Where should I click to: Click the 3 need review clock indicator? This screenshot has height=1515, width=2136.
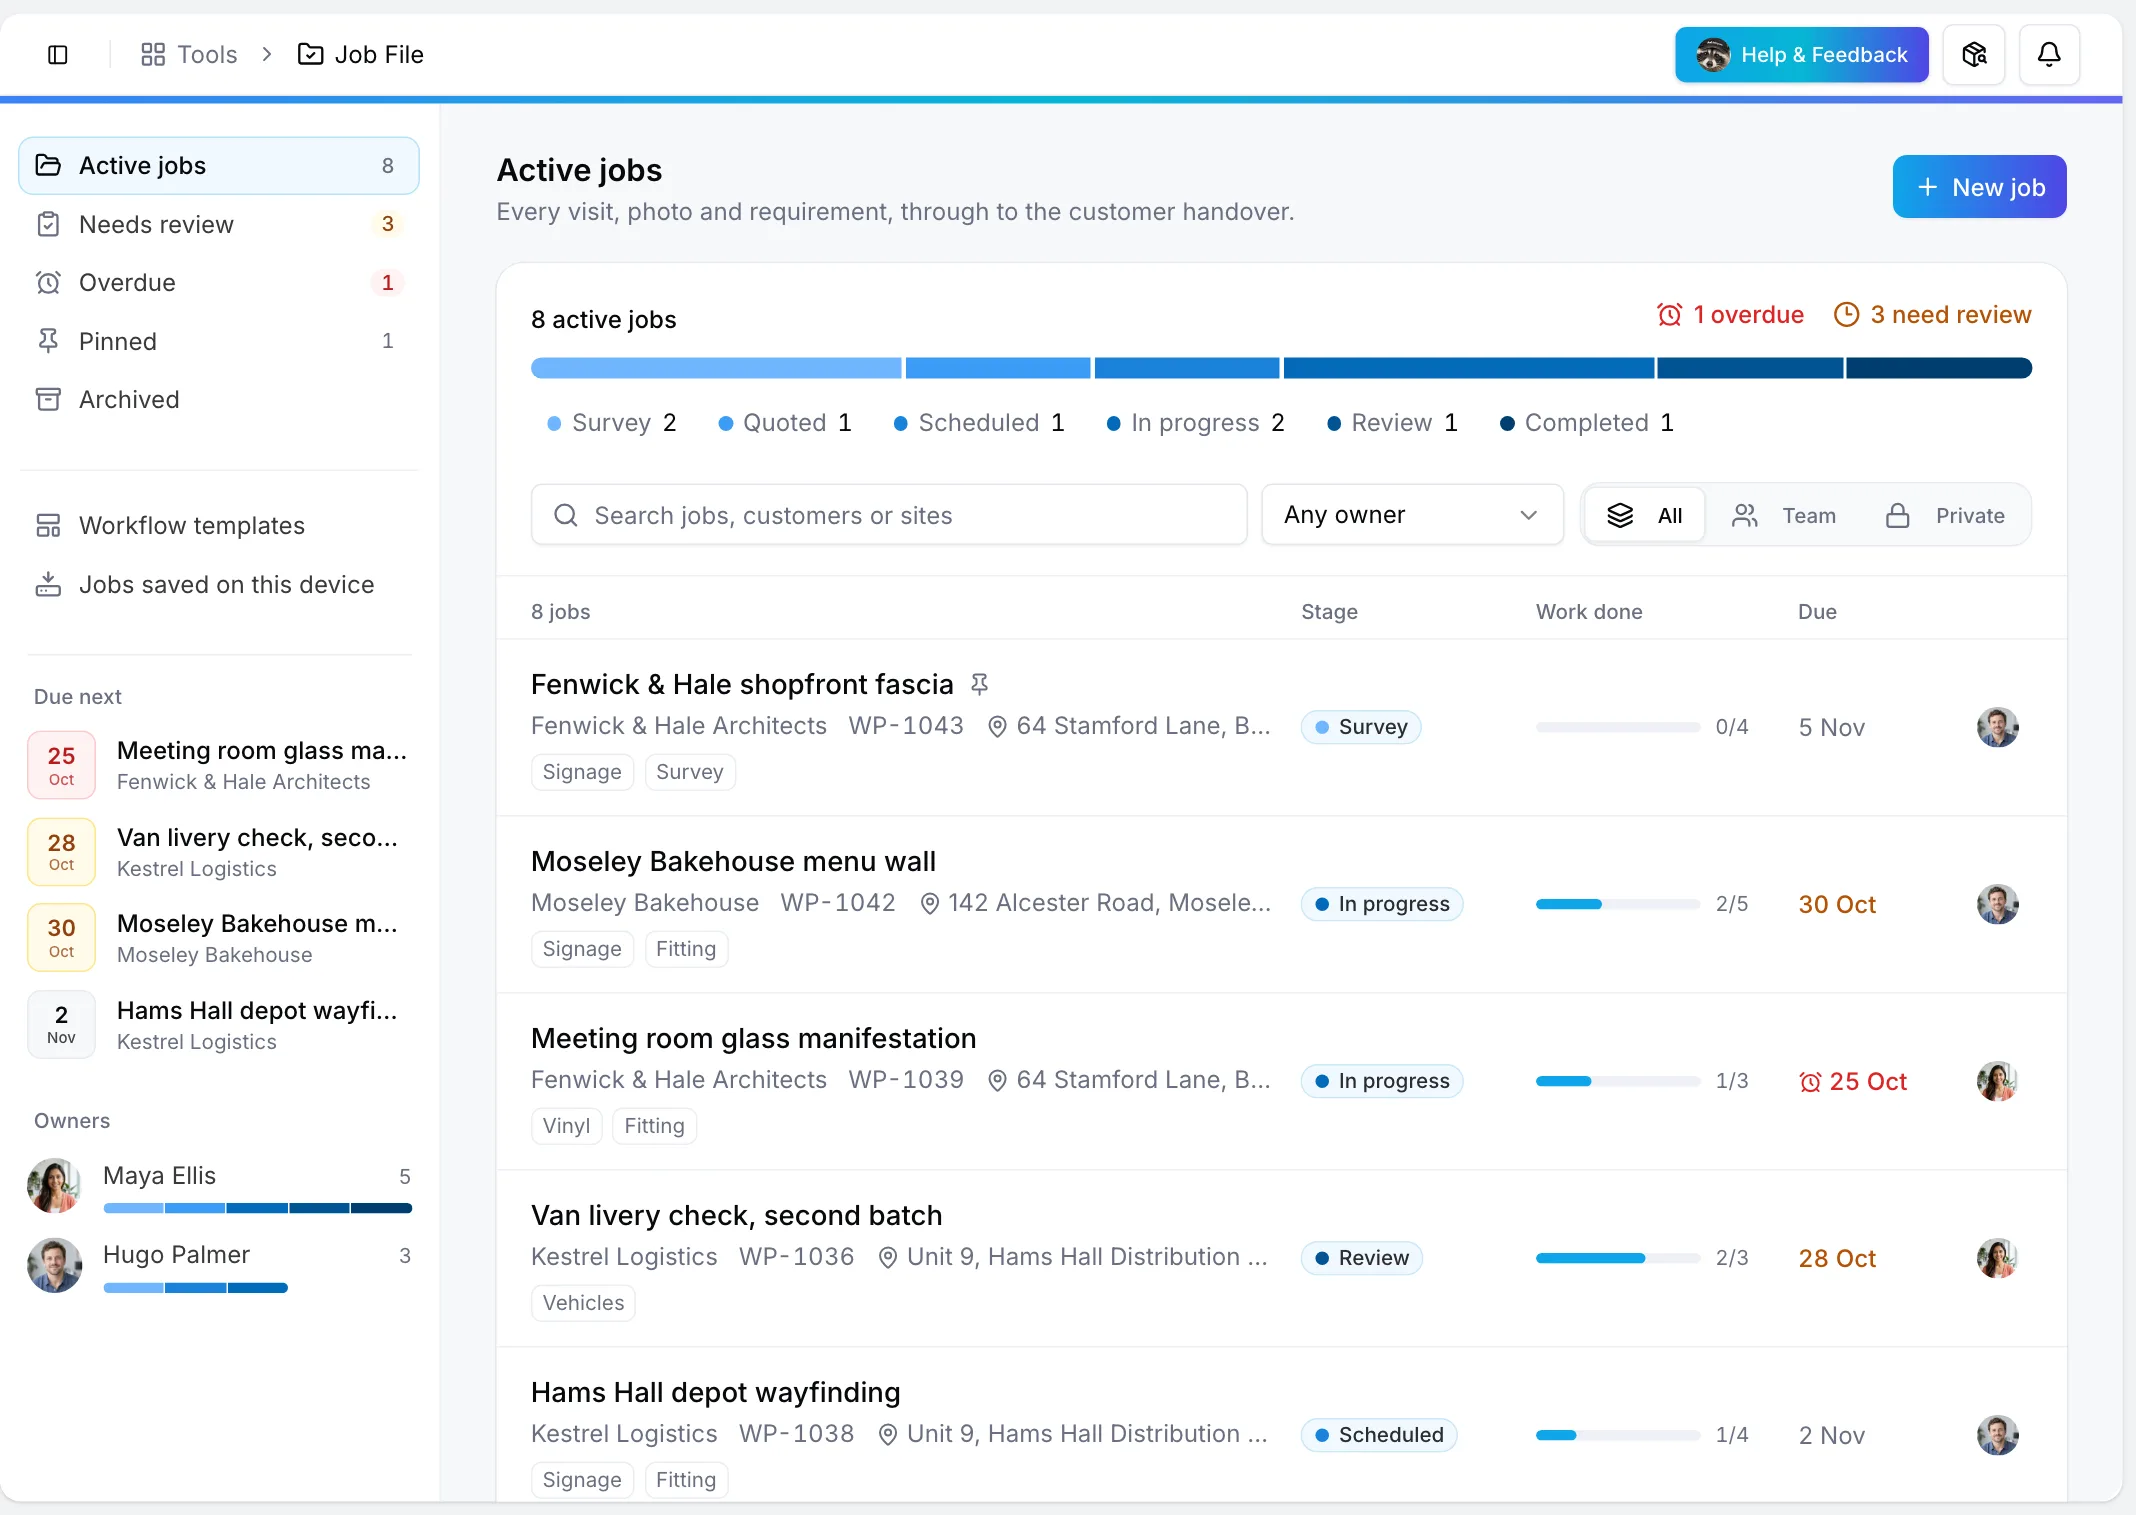[1932, 315]
